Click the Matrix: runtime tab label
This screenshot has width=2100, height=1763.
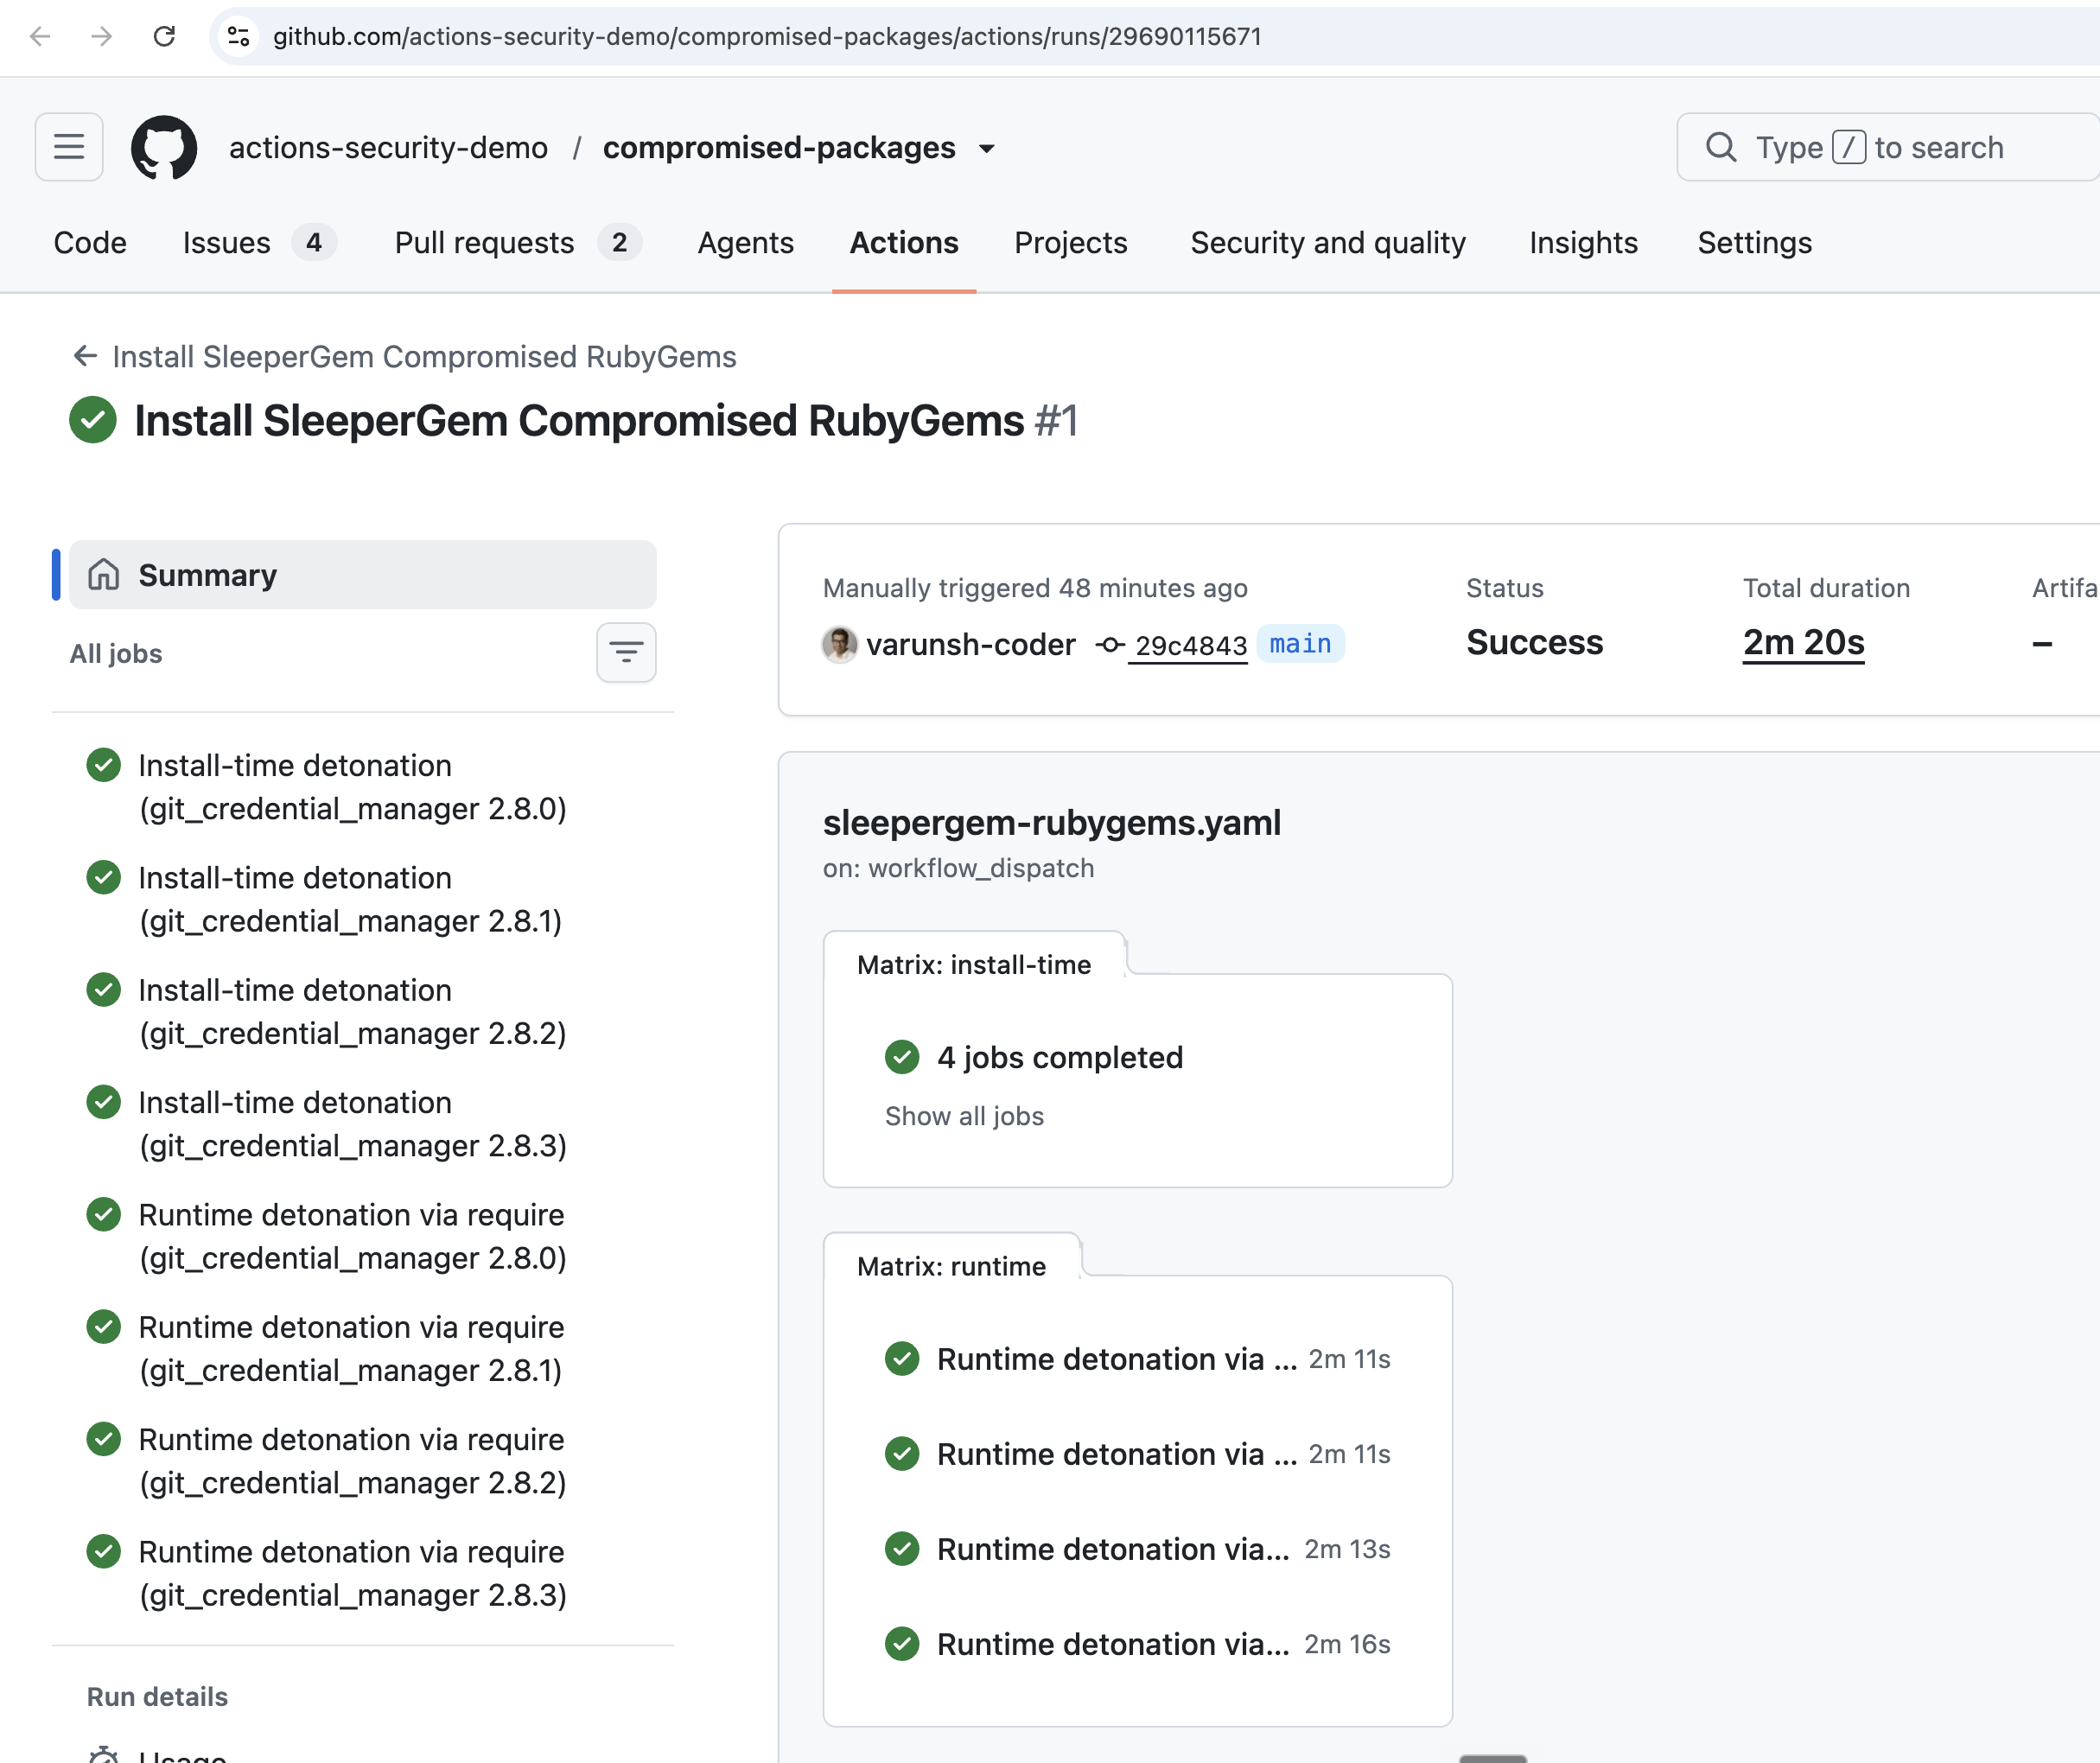[x=951, y=1266]
